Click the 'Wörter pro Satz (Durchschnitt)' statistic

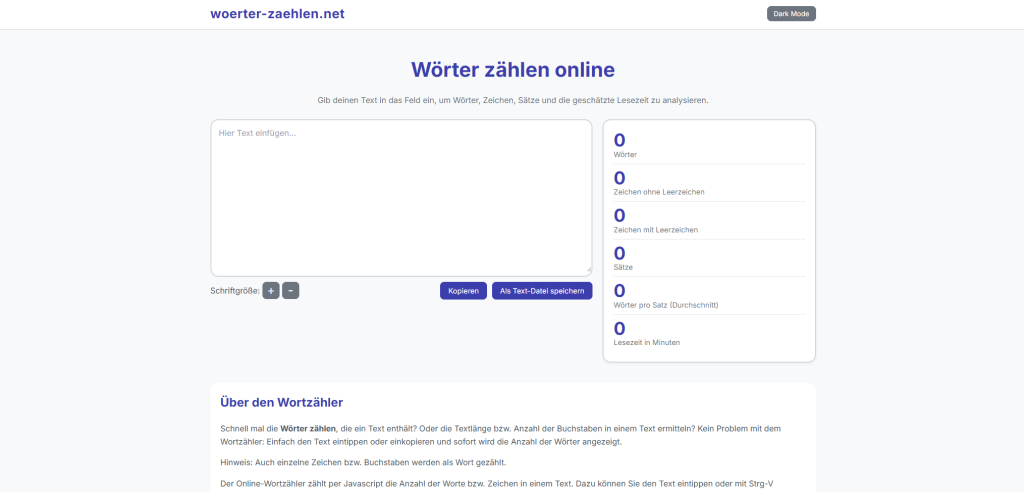click(x=665, y=304)
